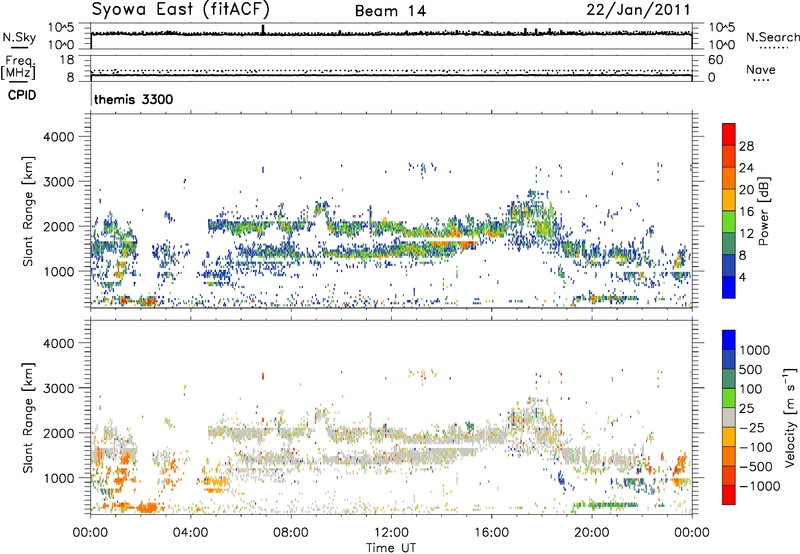Select the 'N.Sky' legend label
Screen dimensions: 800x554
[19, 37]
